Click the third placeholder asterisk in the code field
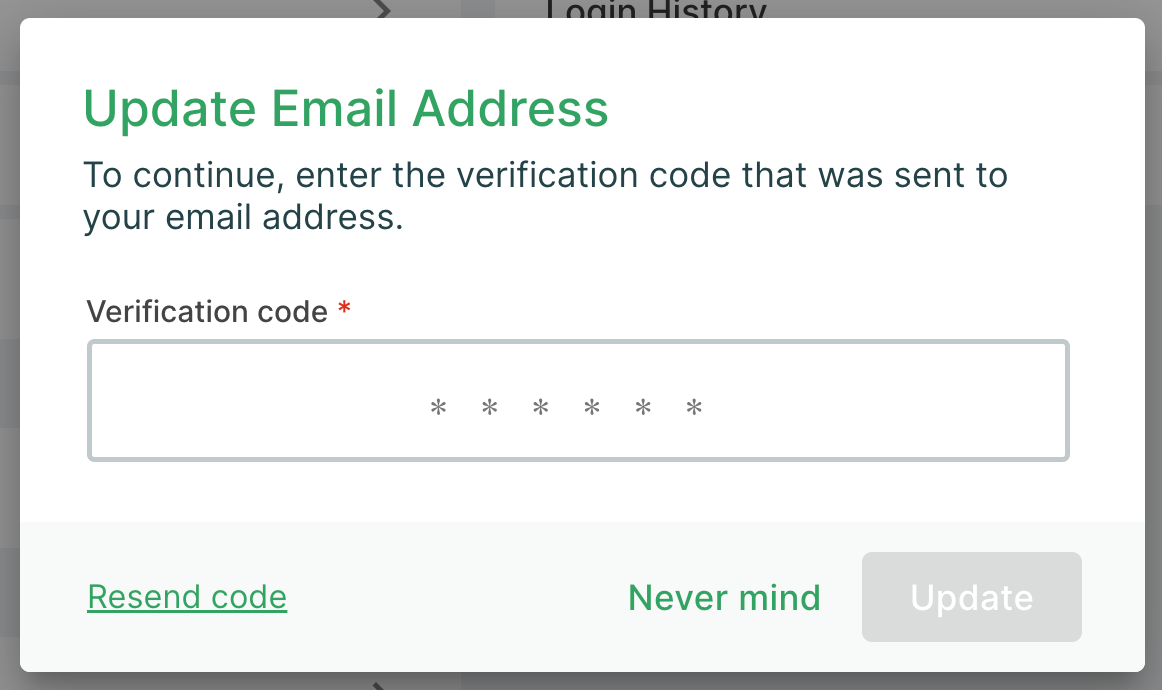This screenshot has height=690, width=1162. pyautogui.click(x=540, y=407)
